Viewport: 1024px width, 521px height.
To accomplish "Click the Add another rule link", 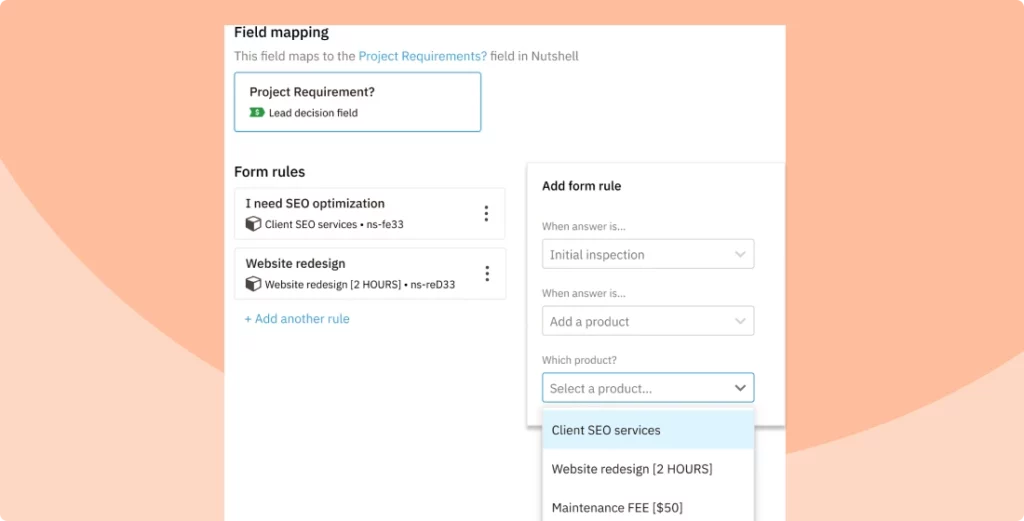I will (x=297, y=319).
